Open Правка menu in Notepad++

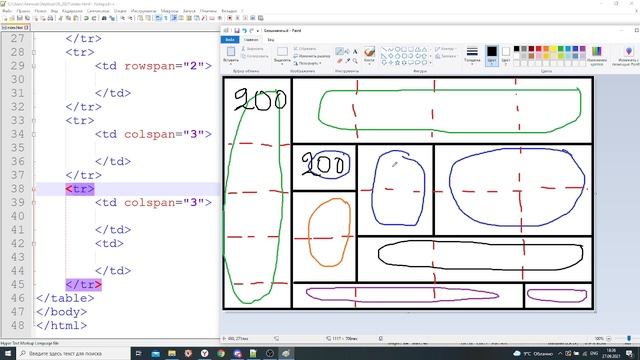[23, 11]
